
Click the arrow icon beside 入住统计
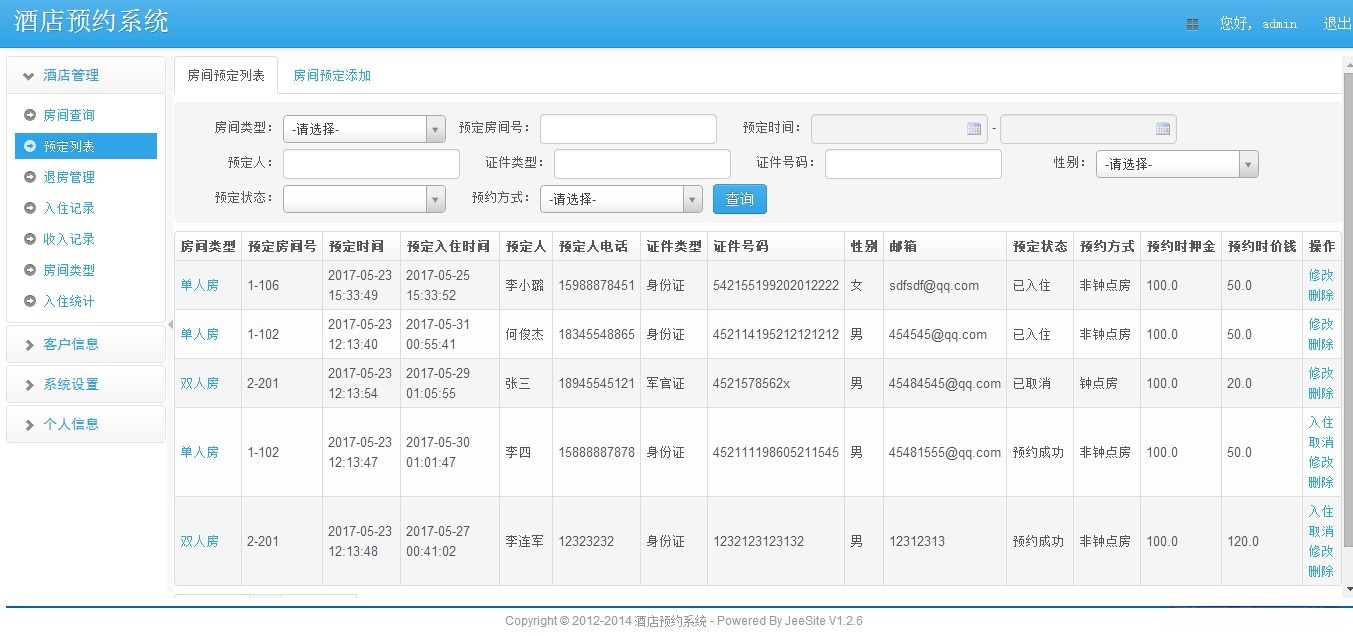tap(30, 301)
